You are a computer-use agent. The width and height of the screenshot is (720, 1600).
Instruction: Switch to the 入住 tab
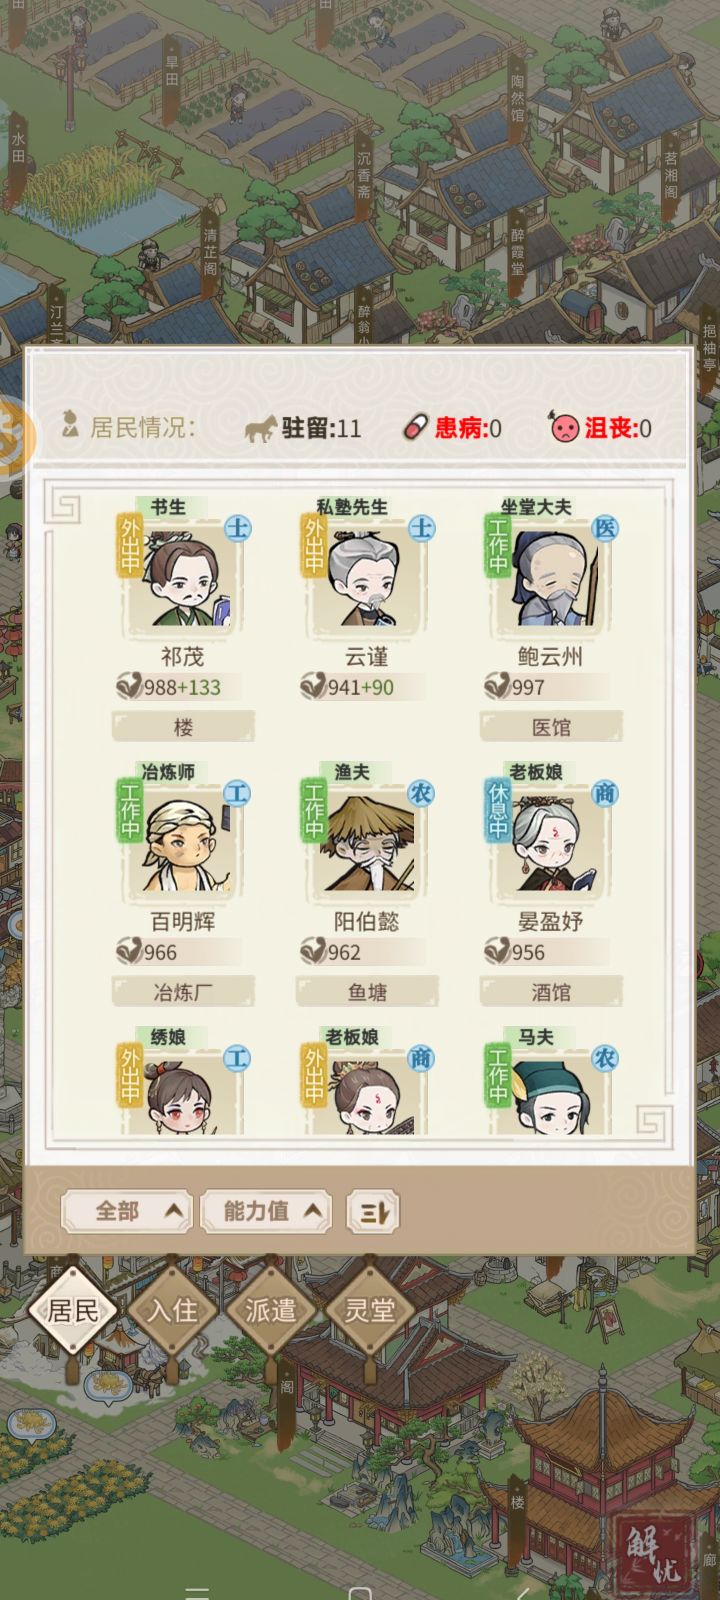pyautogui.click(x=172, y=1310)
